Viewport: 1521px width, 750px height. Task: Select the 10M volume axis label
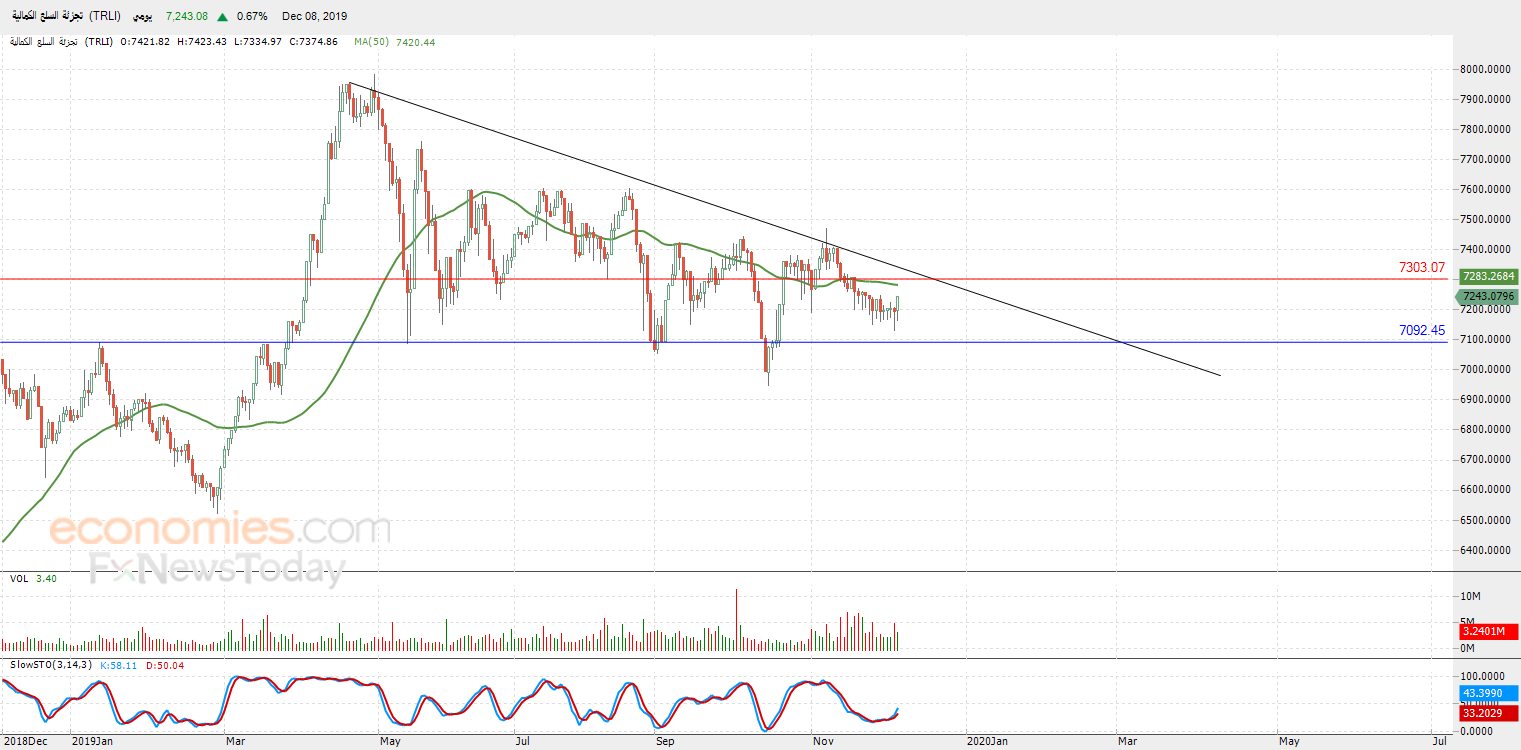[x=1471, y=596]
